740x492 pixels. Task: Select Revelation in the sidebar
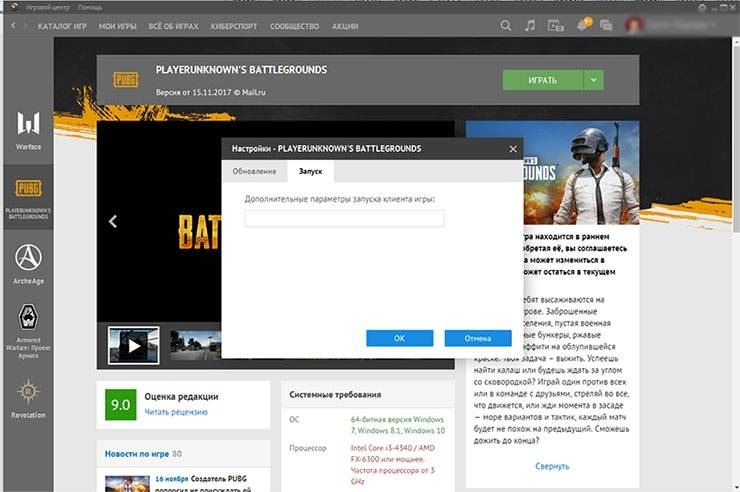28,398
